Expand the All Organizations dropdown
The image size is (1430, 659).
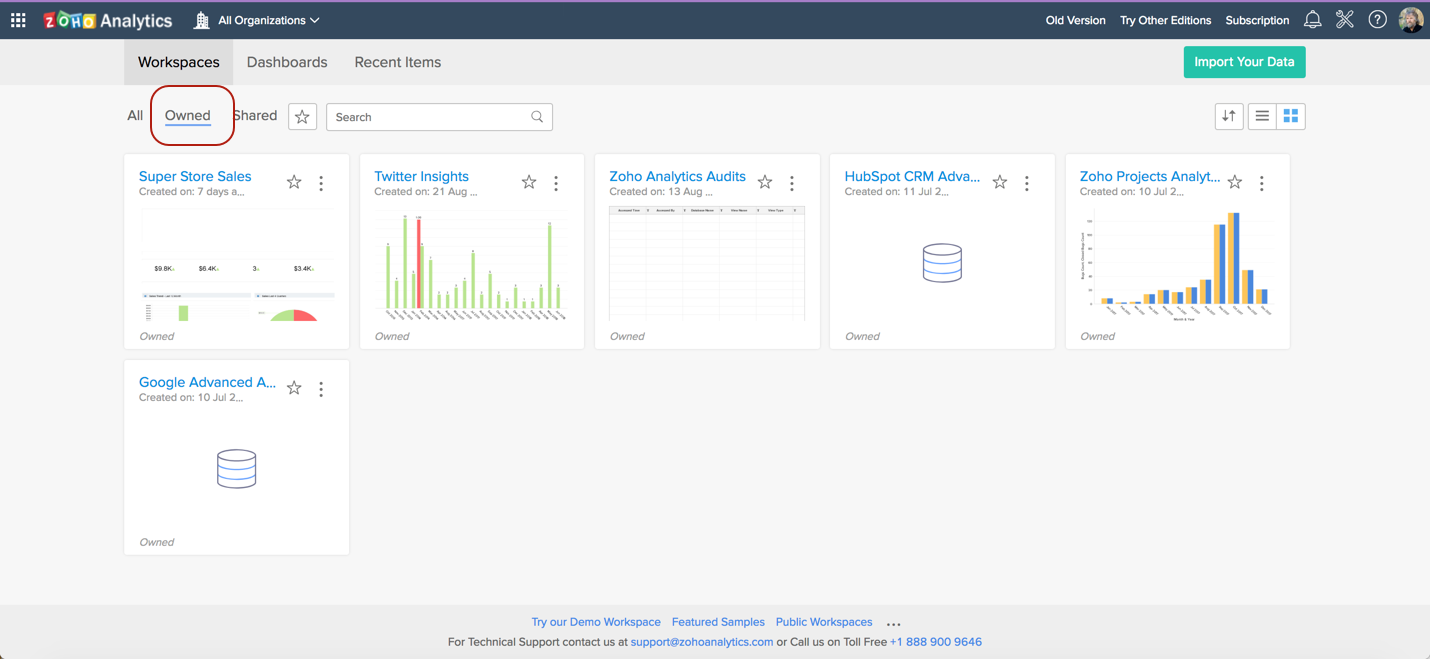click(x=268, y=20)
